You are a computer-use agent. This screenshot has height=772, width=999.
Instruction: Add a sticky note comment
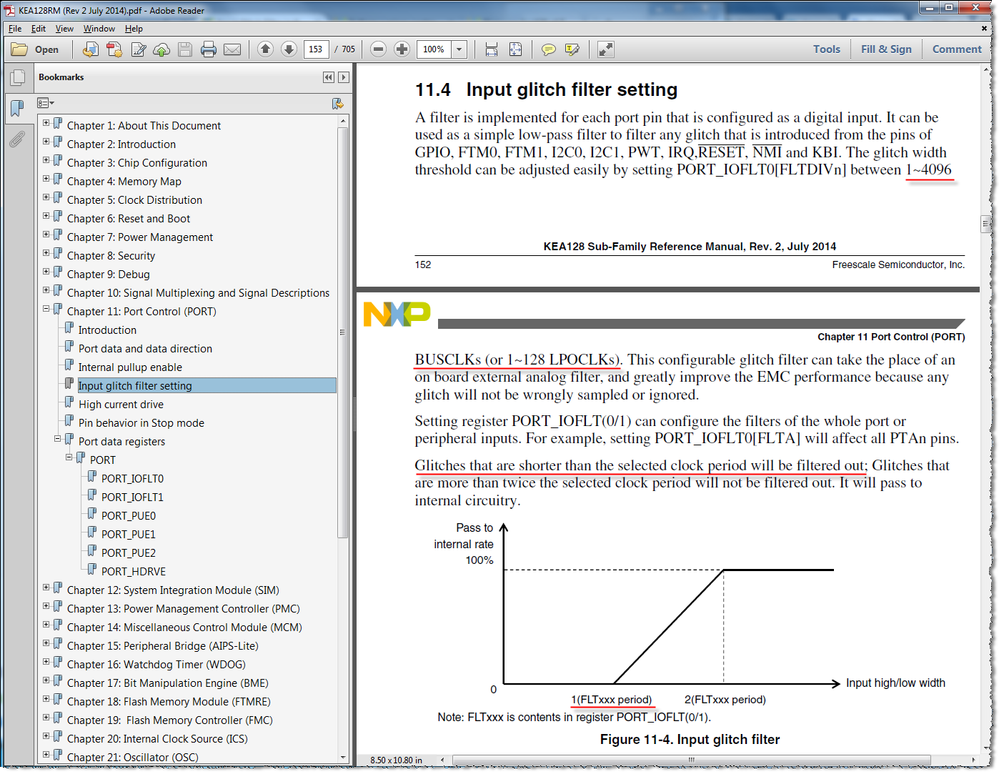pyautogui.click(x=548, y=49)
